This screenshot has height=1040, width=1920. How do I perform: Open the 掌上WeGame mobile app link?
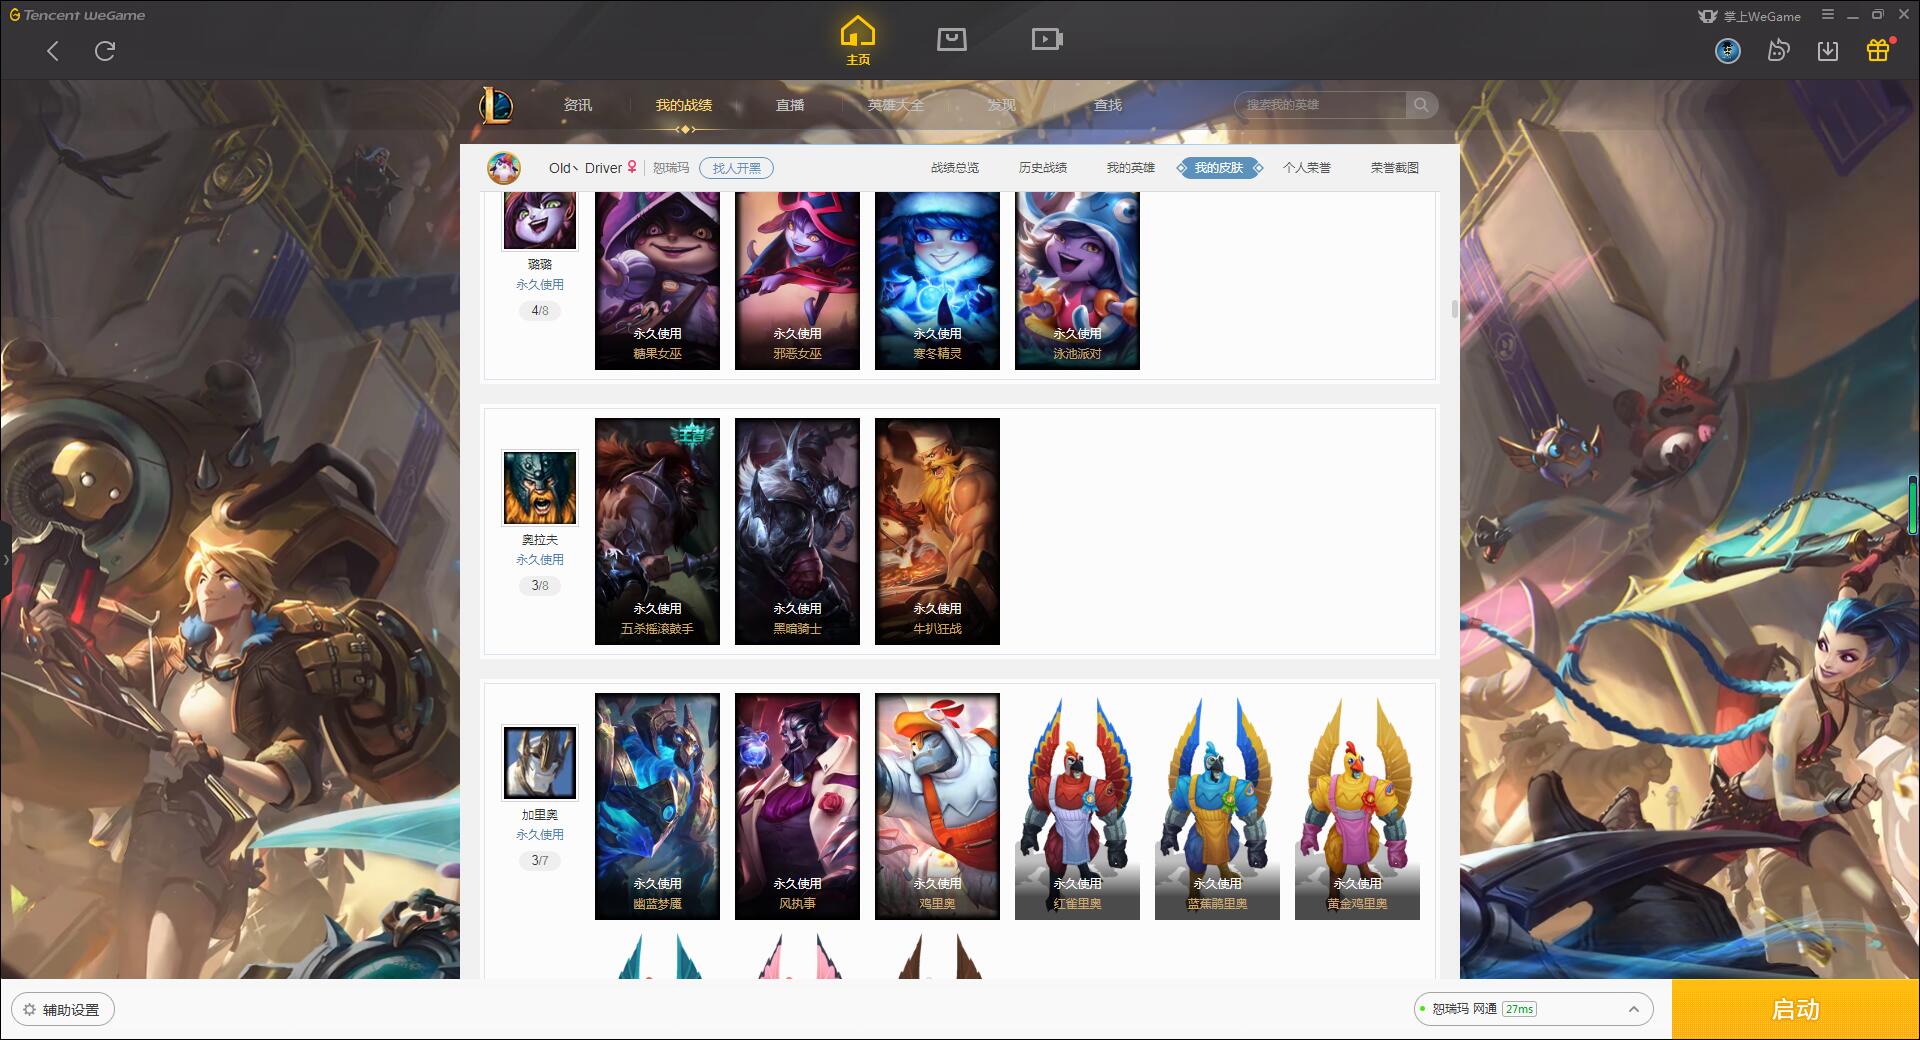1750,16
